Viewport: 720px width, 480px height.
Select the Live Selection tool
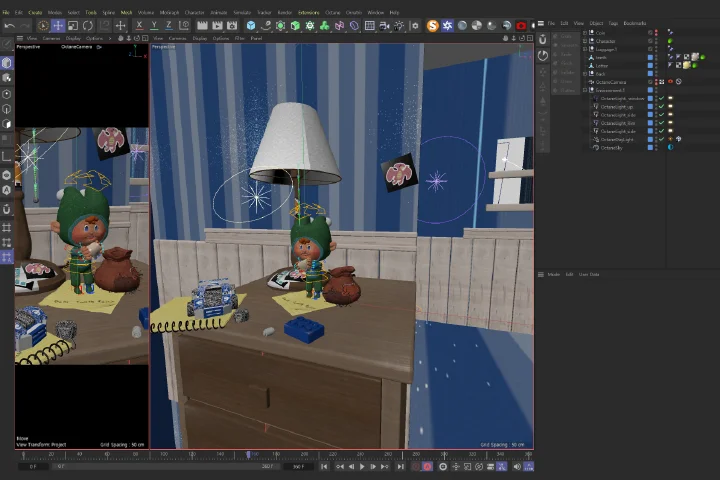coord(43,26)
